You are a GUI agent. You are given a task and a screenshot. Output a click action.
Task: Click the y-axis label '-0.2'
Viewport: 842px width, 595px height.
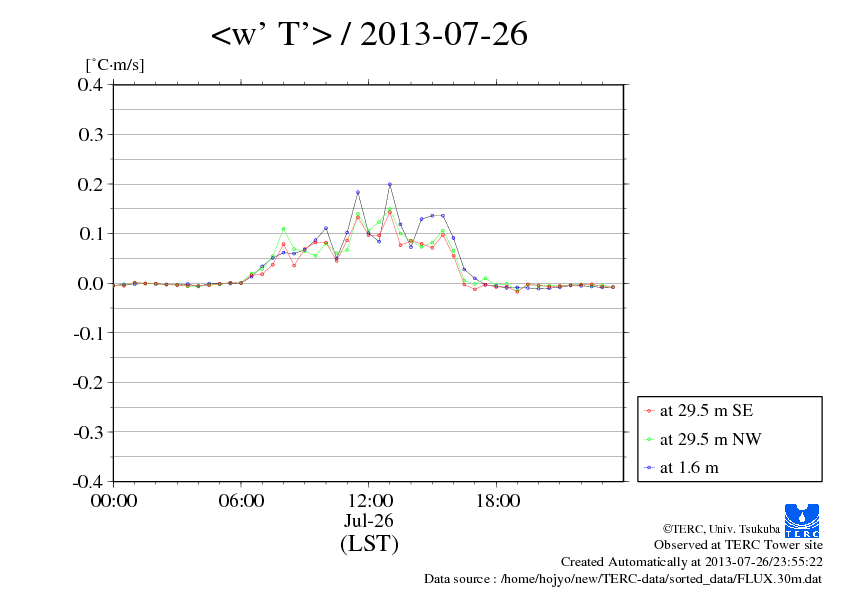click(88, 382)
